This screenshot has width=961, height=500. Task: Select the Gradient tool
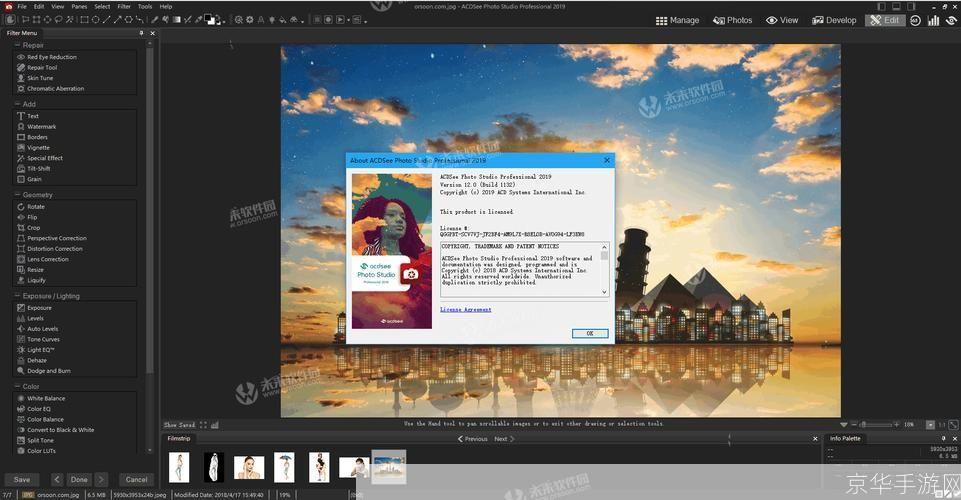(177, 20)
